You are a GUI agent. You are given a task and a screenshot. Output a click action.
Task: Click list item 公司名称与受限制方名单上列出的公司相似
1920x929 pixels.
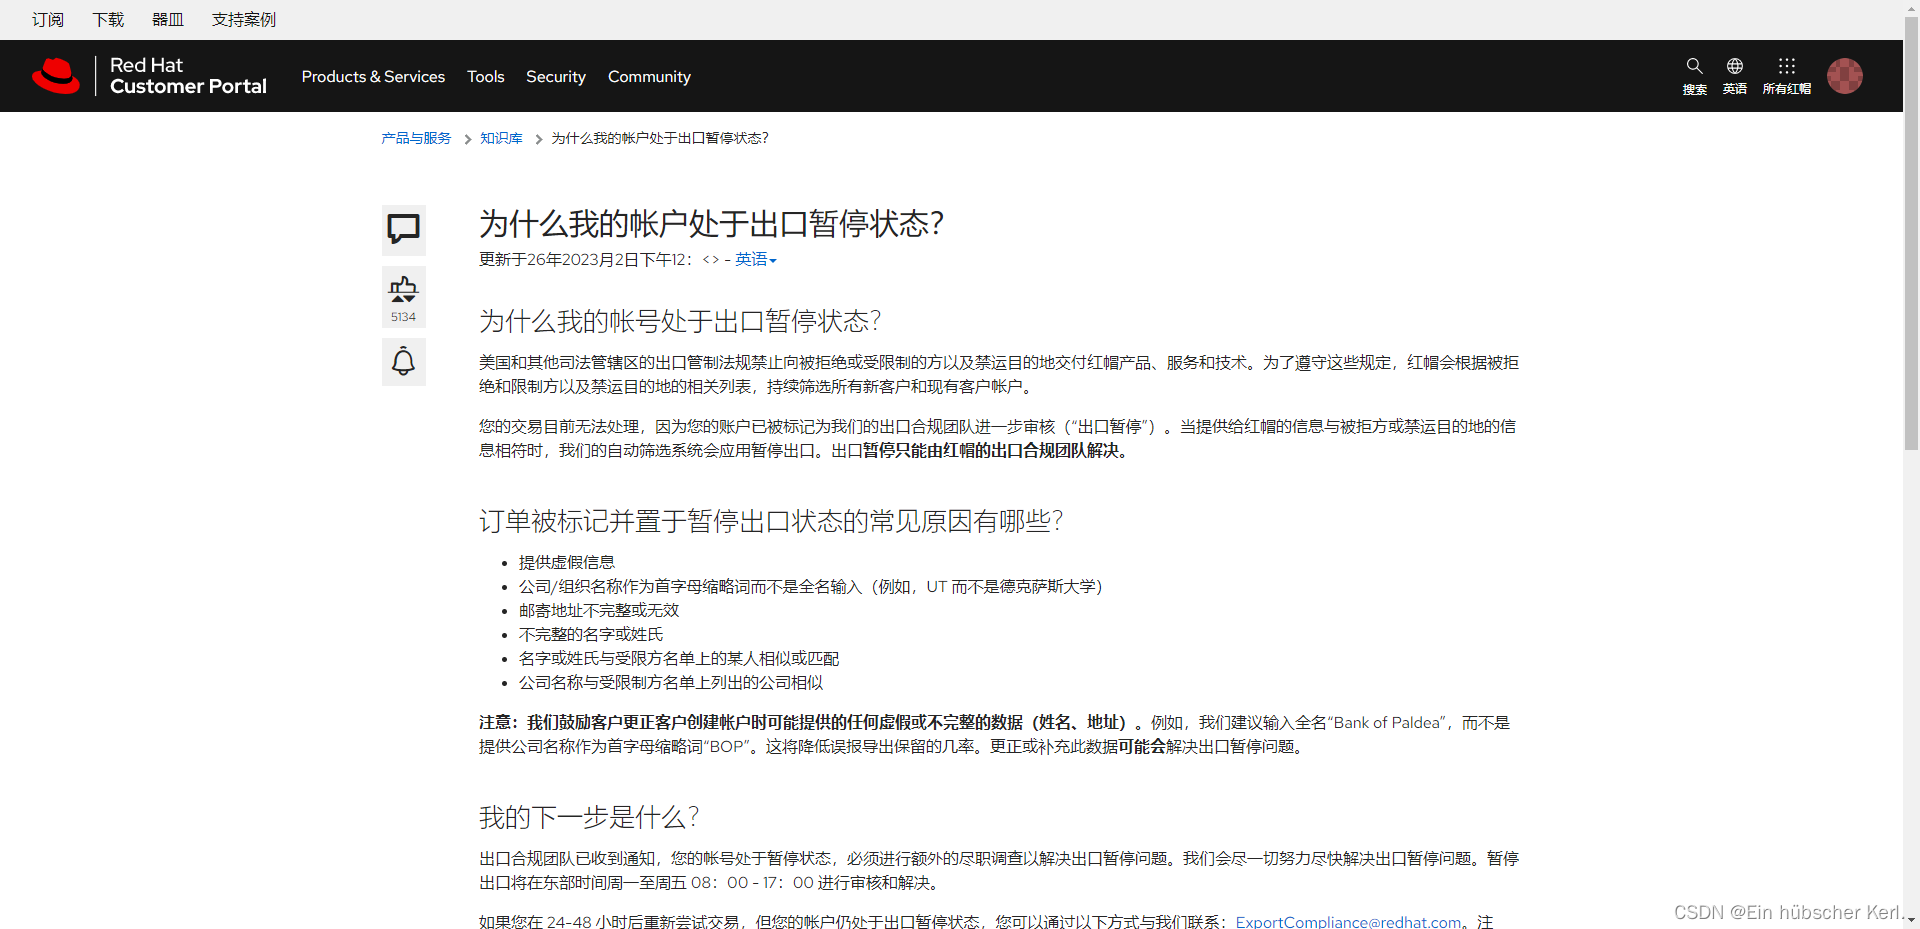point(671,682)
